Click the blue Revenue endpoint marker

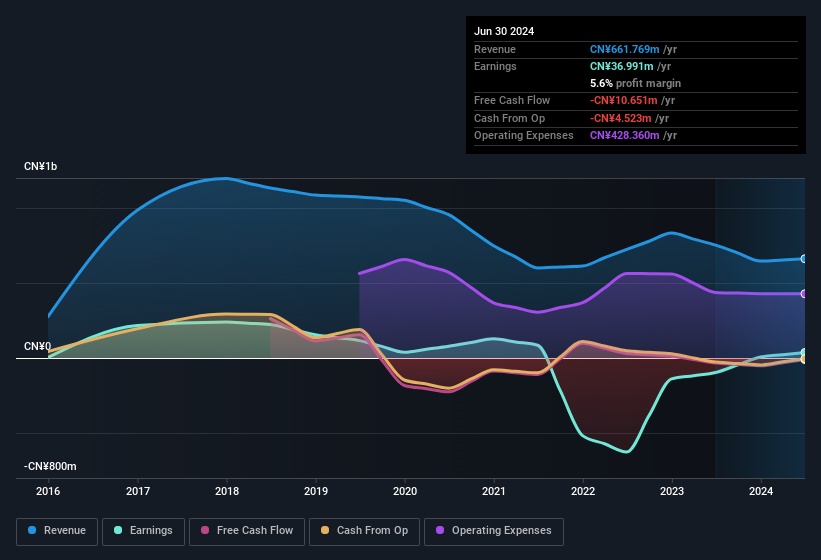click(804, 259)
